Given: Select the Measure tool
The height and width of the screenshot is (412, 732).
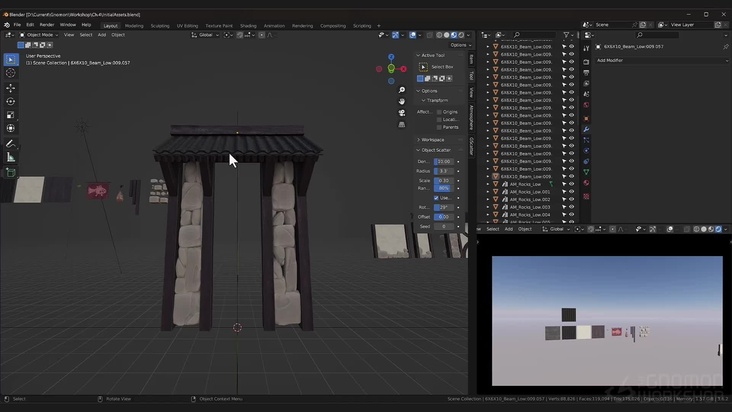Looking at the screenshot, I should coord(11,157).
